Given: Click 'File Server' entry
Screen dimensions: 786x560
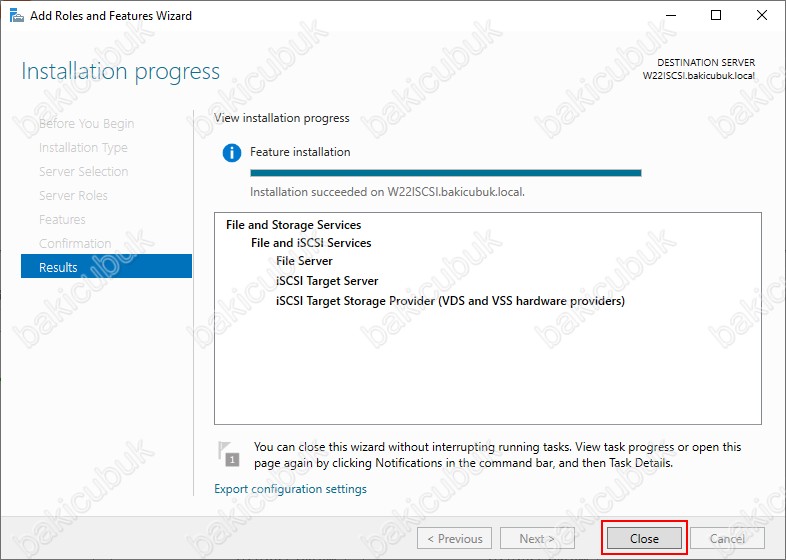Looking at the screenshot, I should click(x=304, y=261).
